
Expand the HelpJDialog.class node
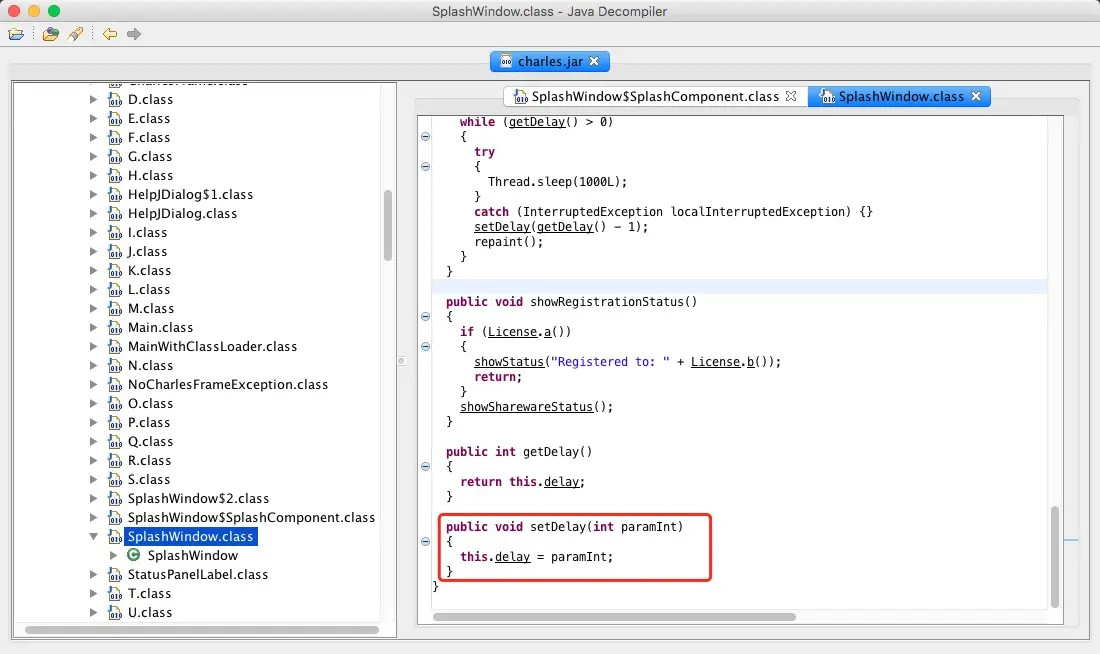point(93,213)
